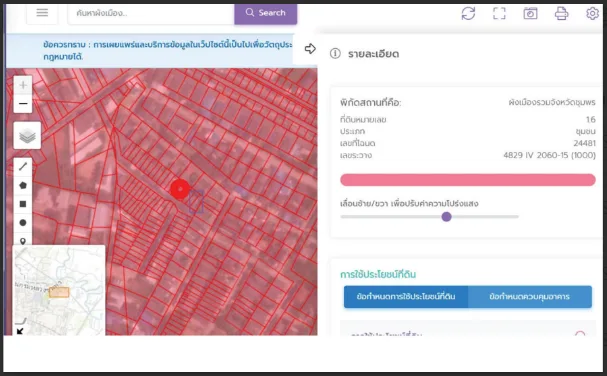Click the camera snapshot icon

pyautogui.click(x=530, y=14)
